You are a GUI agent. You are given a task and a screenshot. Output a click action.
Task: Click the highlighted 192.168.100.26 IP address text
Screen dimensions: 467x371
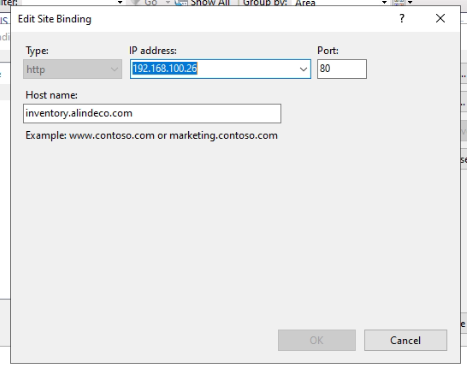(165, 68)
